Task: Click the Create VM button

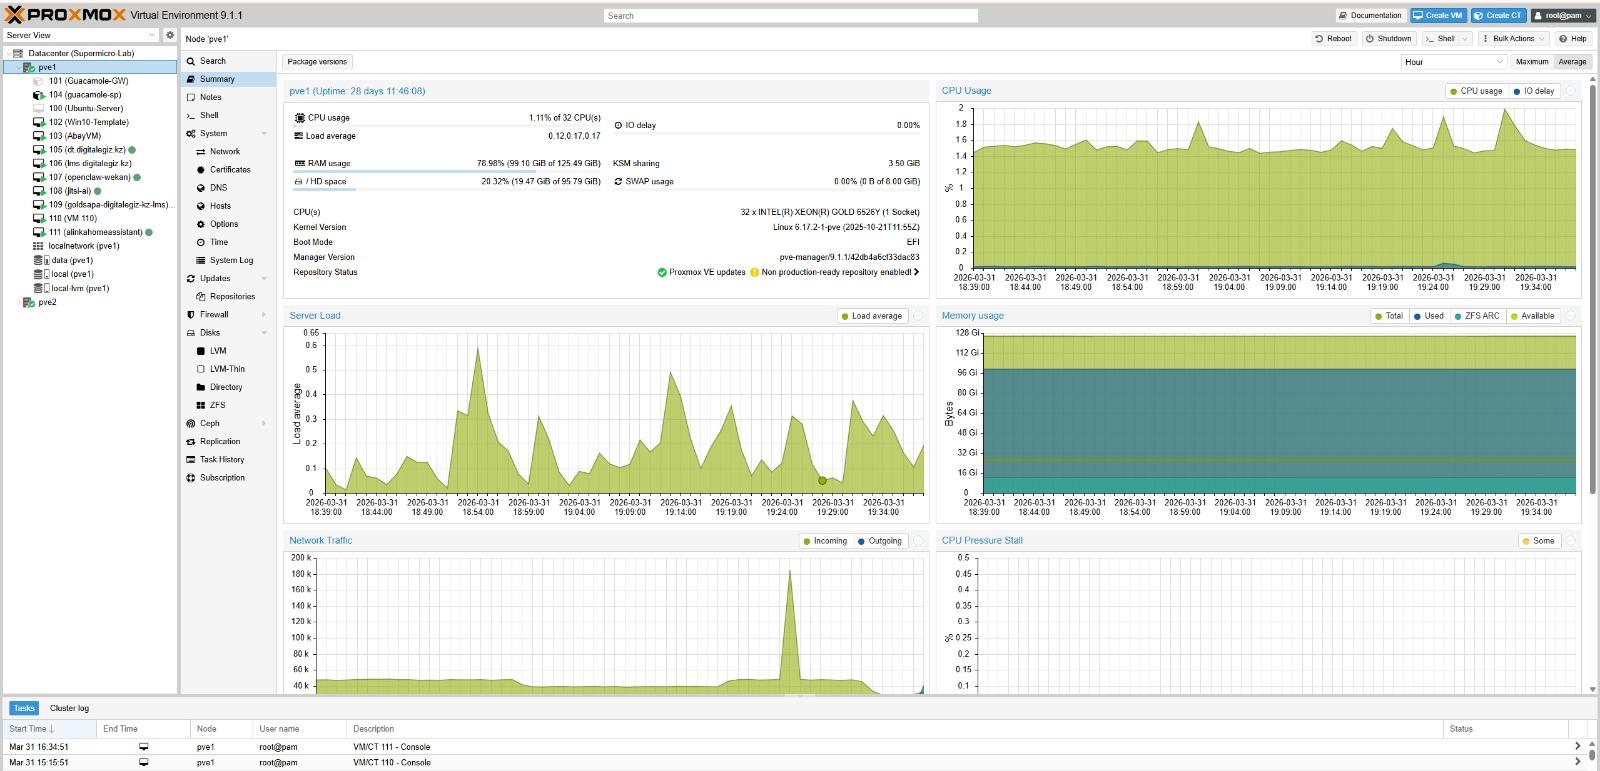Action: coord(1437,15)
